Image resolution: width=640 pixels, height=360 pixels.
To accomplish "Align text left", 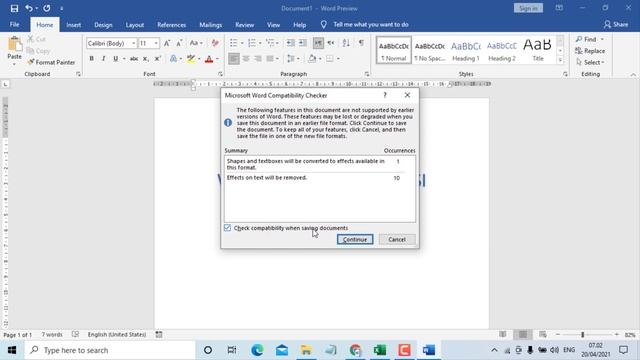I will [234, 59].
